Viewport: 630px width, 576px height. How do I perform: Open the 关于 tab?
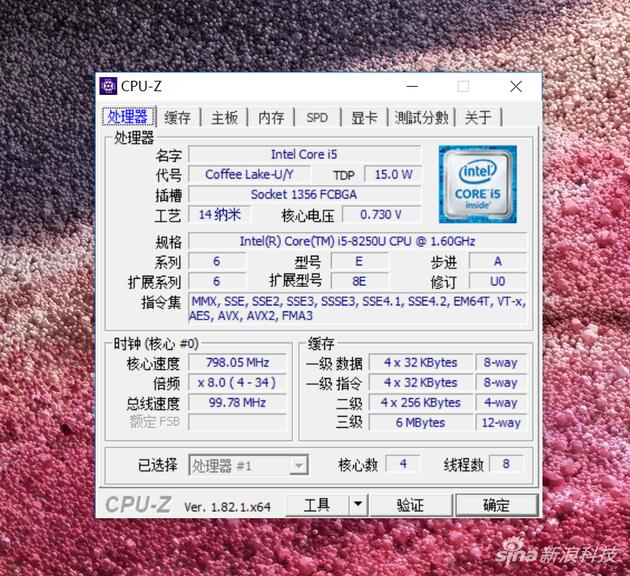(478, 117)
